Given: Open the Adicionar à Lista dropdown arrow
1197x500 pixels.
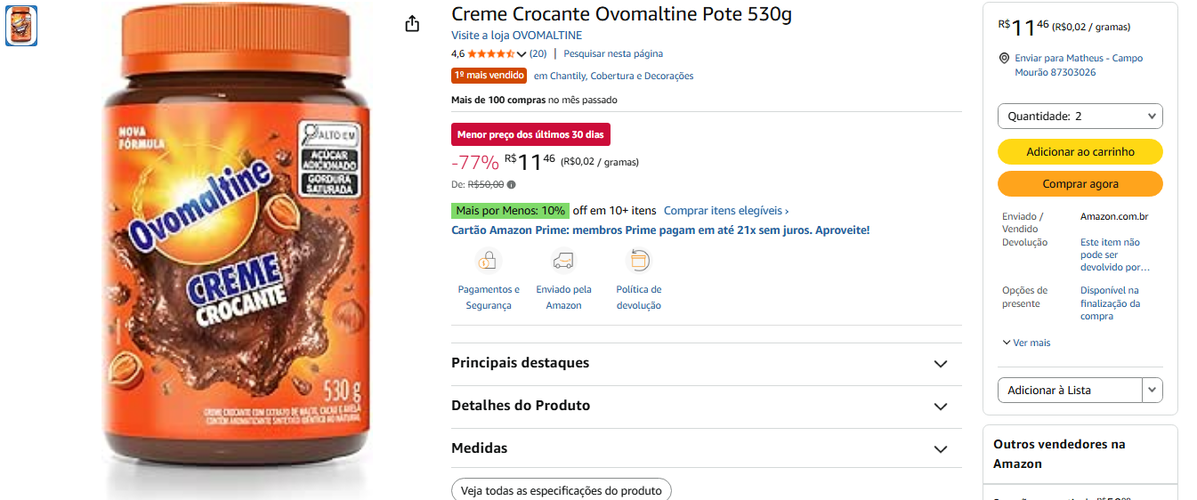Looking at the screenshot, I should click(x=1153, y=390).
